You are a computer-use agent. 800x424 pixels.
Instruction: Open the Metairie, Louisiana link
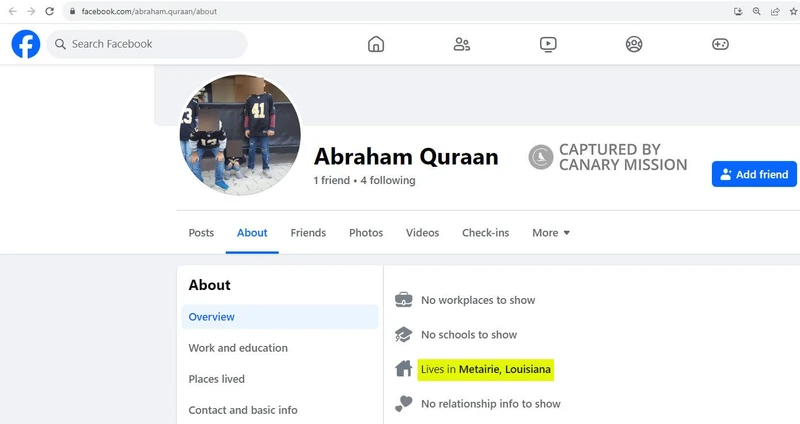(x=505, y=369)
